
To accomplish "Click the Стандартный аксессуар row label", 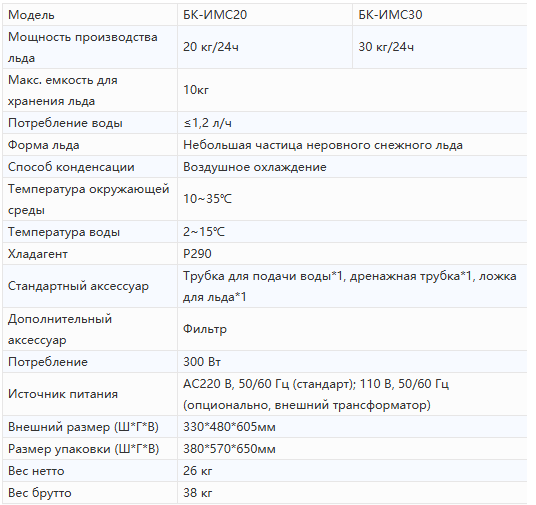I will click(78, 286).
